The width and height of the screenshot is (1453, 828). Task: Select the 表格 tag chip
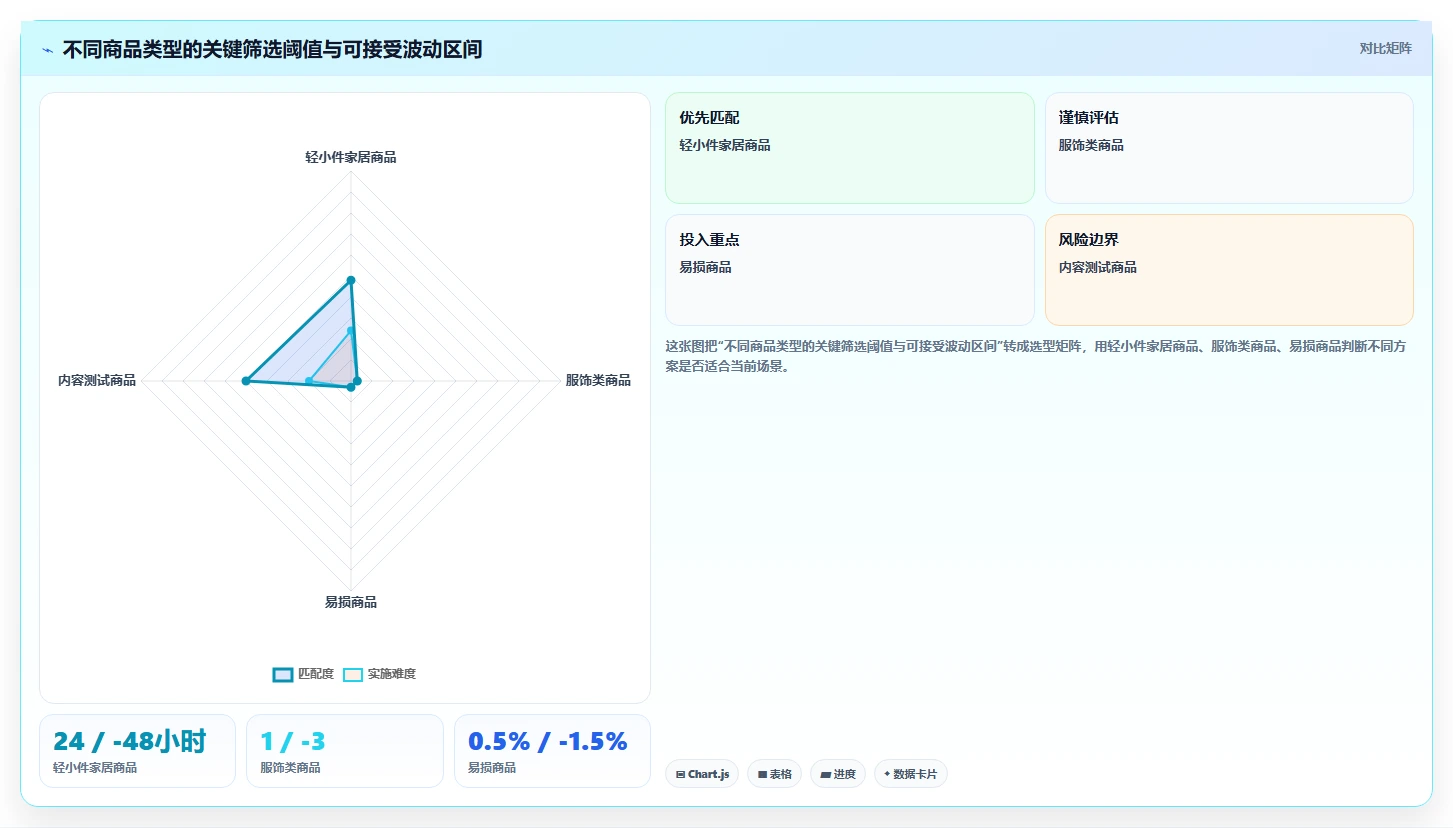coord(774,774)
